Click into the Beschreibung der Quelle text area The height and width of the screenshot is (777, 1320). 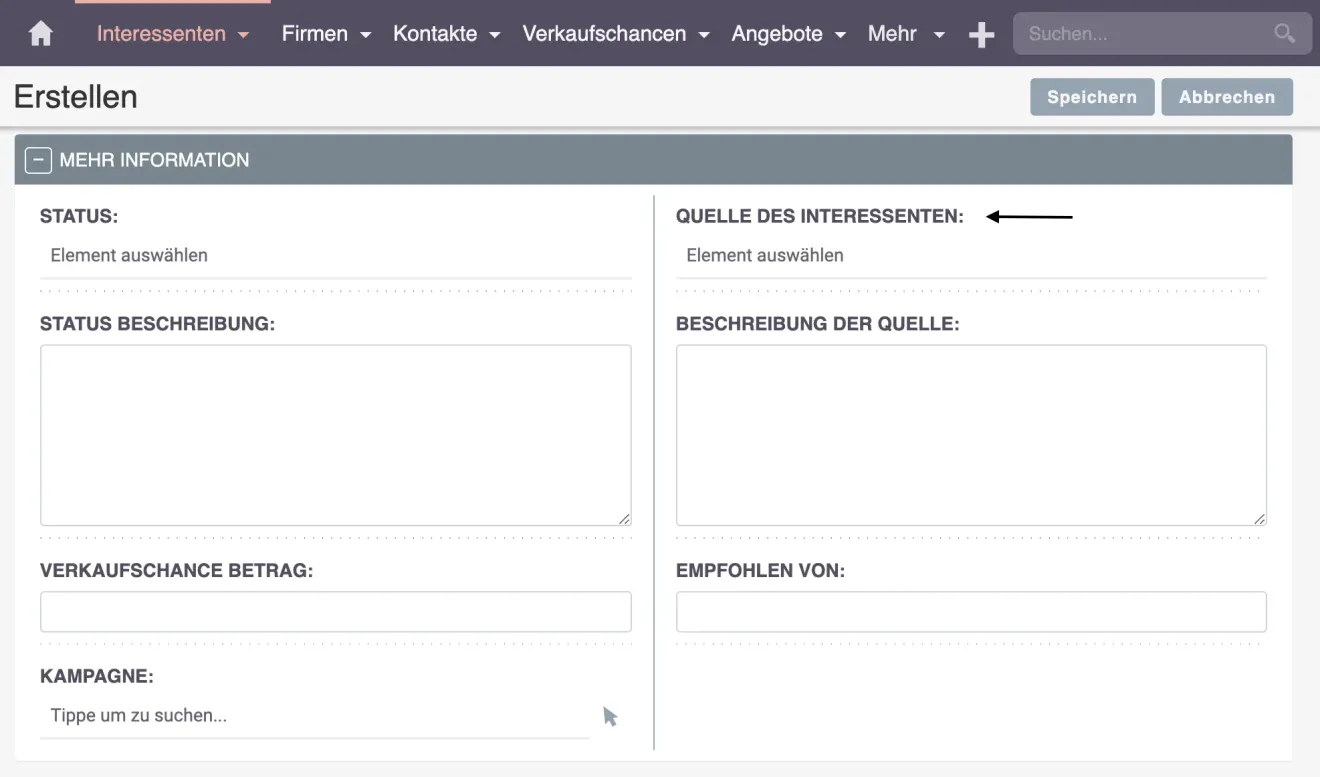coord(970,435)
